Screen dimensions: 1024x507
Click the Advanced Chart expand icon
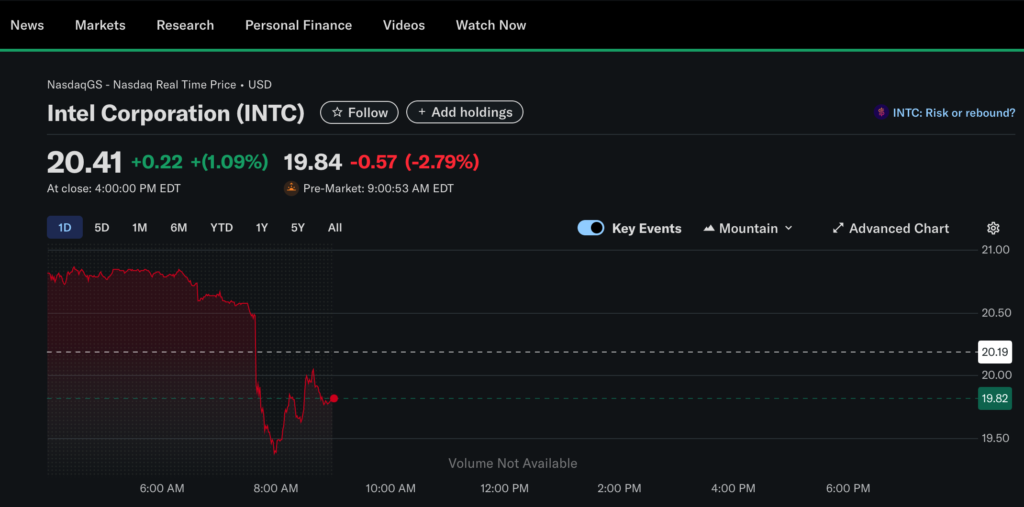pos(838,228)
